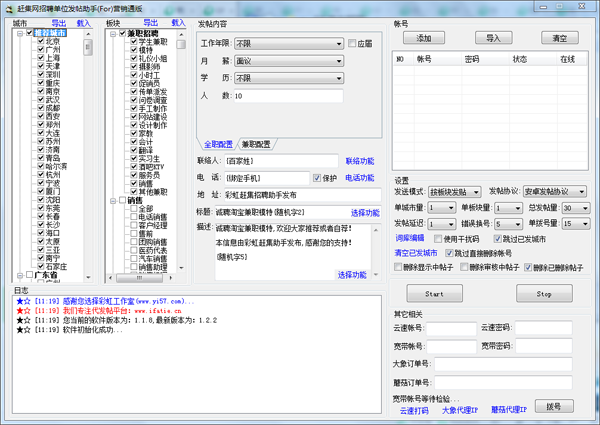
Task: Click the 添加 account button
Action: 424,38
